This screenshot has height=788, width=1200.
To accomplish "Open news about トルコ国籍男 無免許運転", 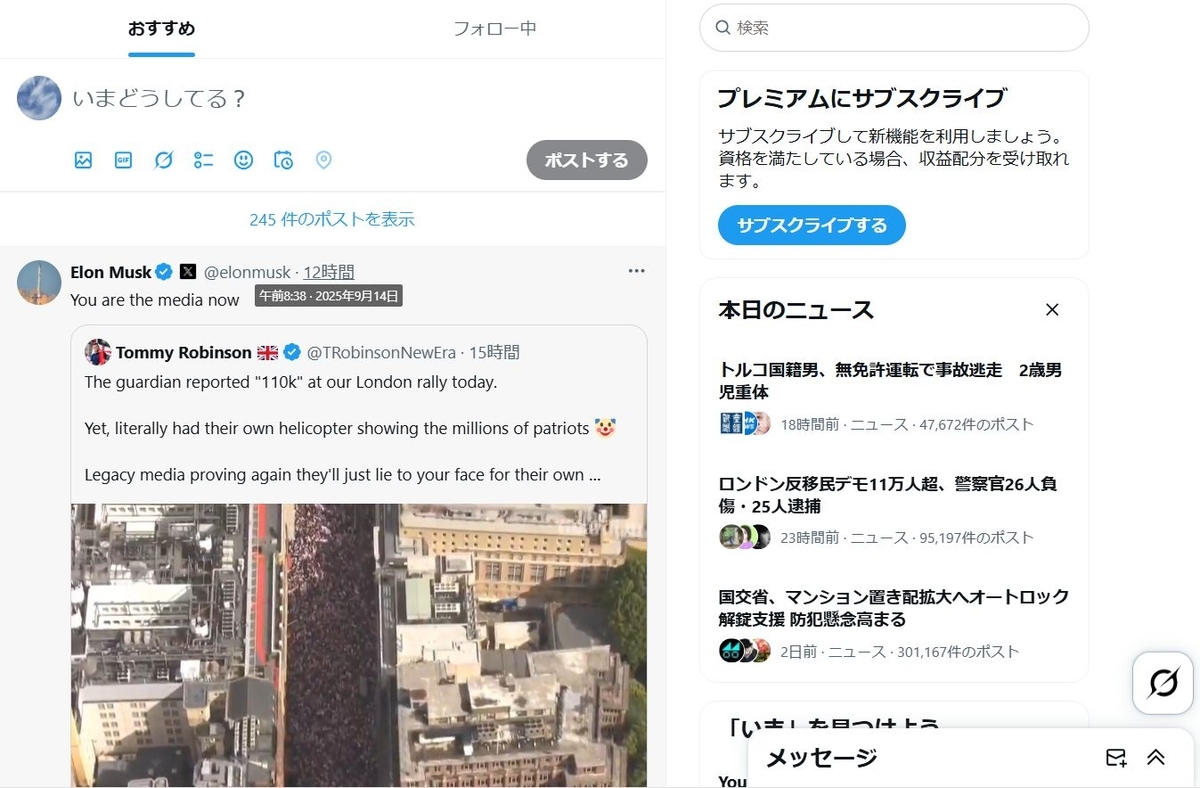I will click(890, 381).
